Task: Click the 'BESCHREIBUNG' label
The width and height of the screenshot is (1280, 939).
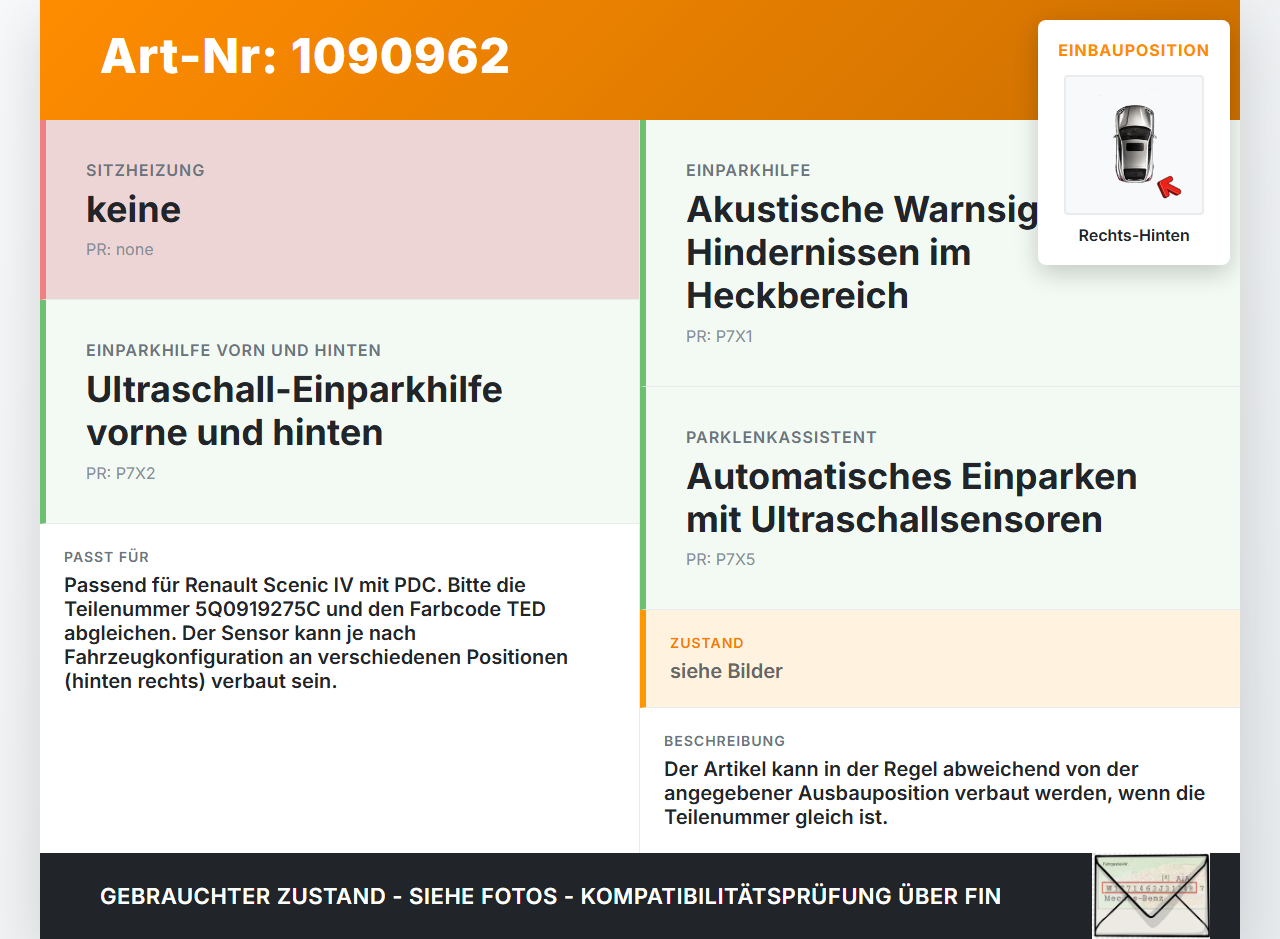Action: pos(725,741)
